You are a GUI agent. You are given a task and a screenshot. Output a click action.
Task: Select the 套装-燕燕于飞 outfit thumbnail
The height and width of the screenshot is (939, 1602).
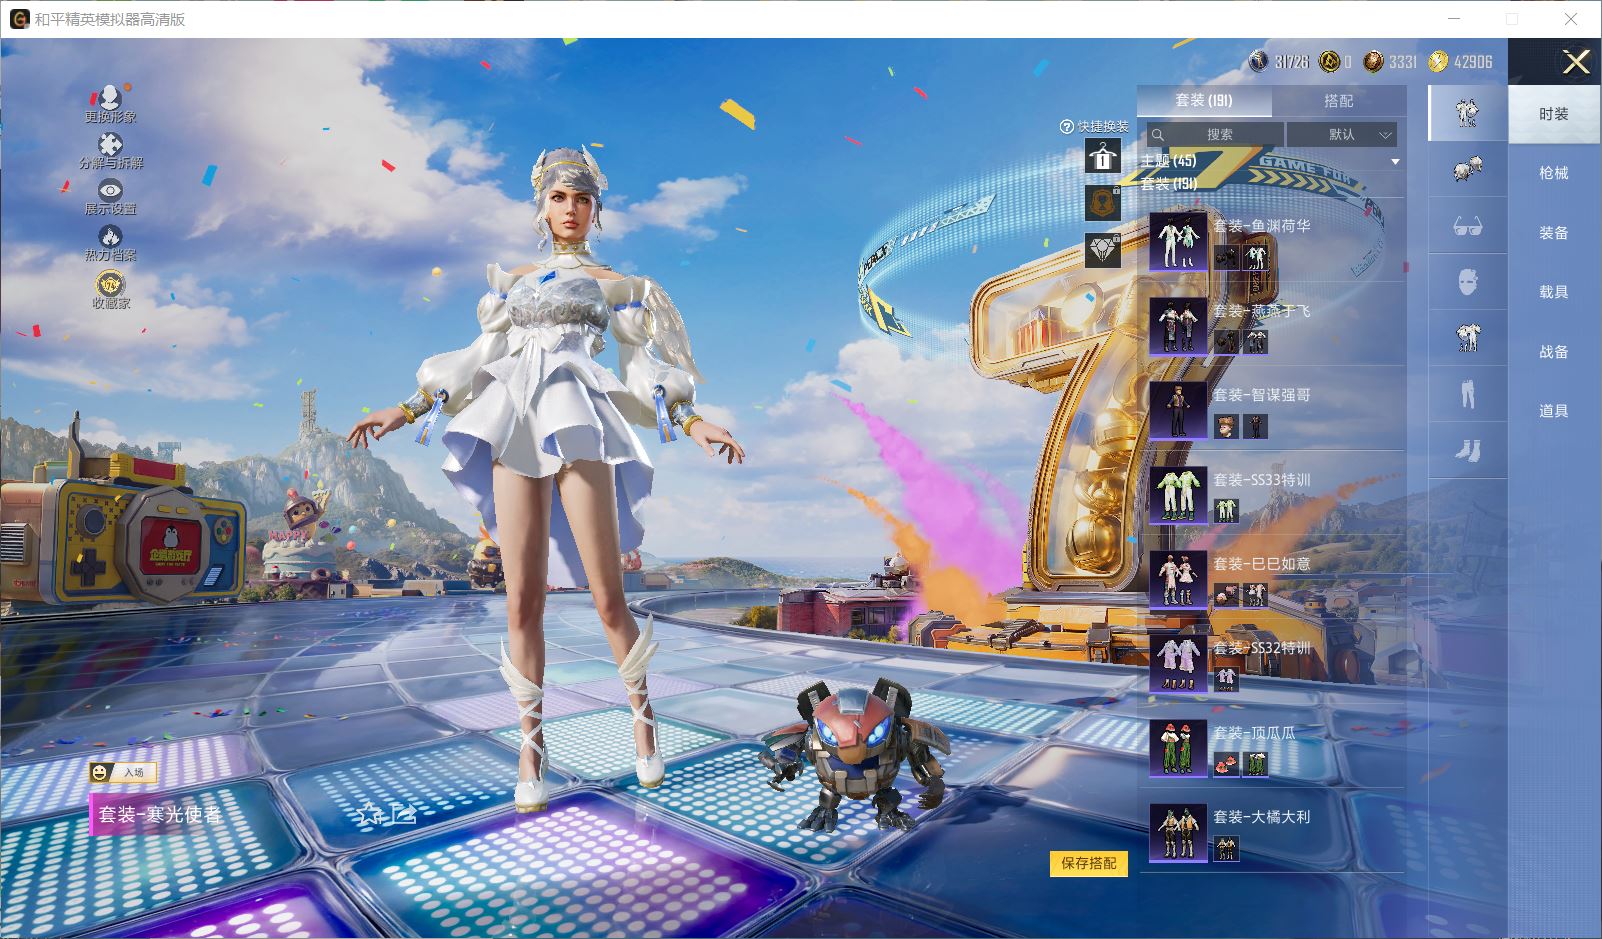1178,326
